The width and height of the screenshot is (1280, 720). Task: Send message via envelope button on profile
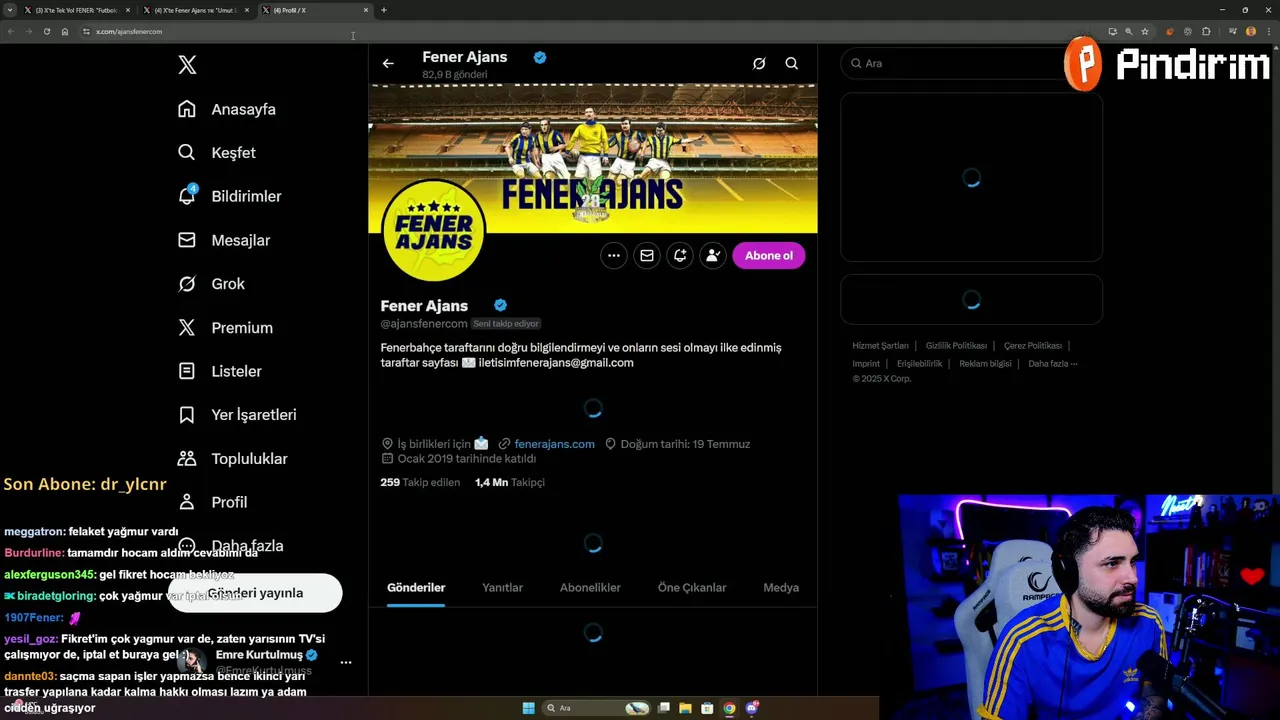pos(647,256)
